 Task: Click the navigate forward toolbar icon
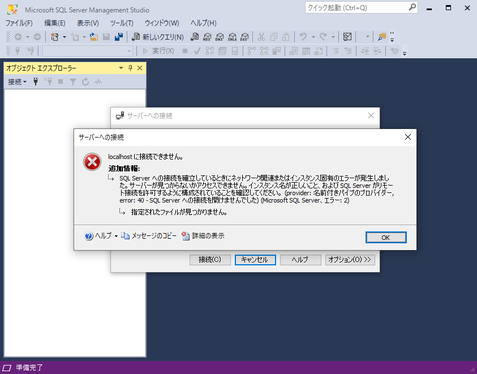tap(37, 37)
